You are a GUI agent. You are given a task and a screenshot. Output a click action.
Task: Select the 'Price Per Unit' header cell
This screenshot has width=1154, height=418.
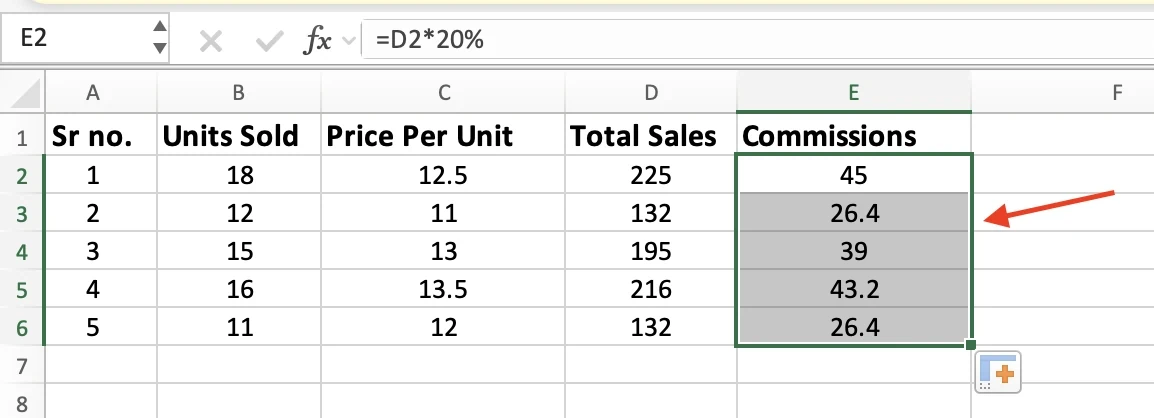443,136
